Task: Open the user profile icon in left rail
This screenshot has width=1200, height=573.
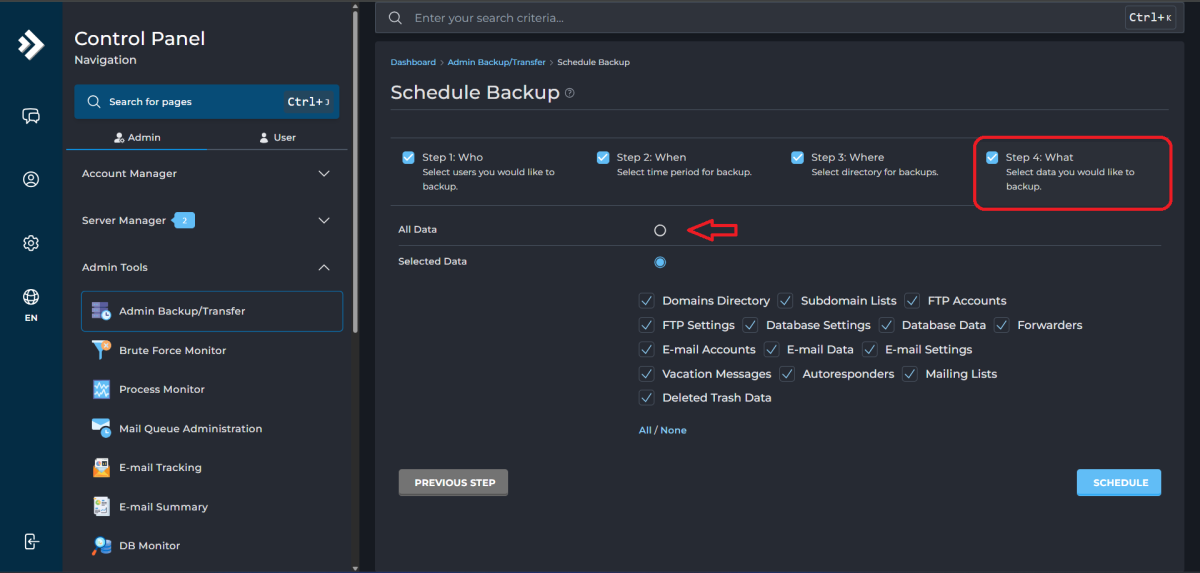Action: (x=31, y=180)
